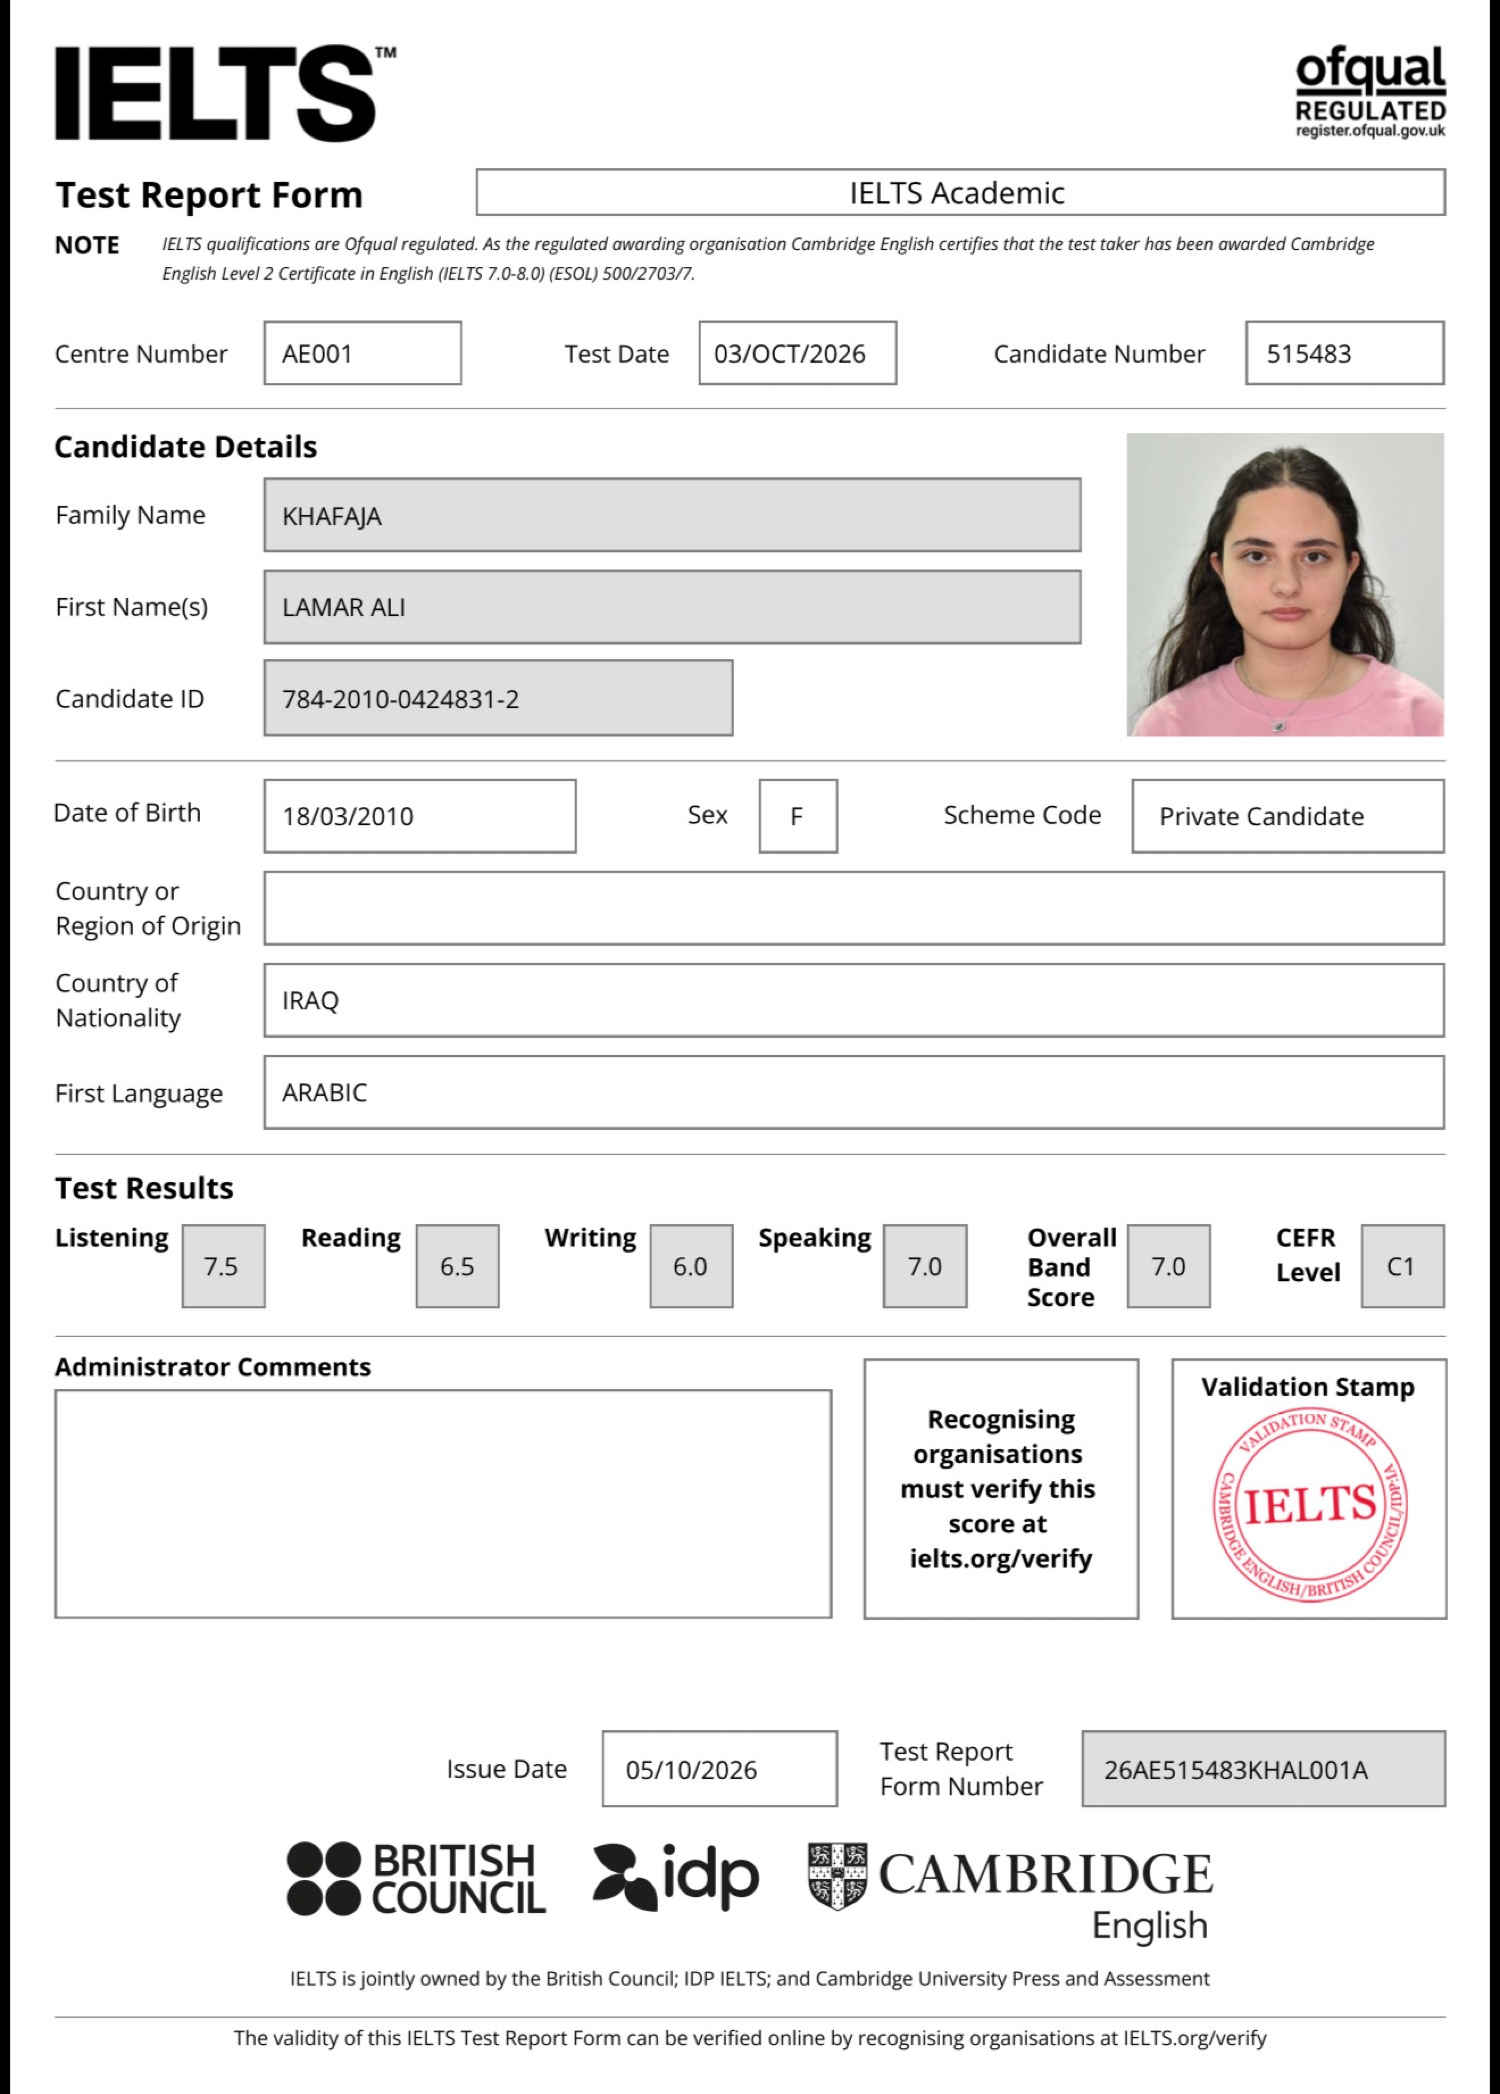The image size is (1500, 2094).
Task: Click the Issue Date field 05/10/2026
Action: [719, 1769]
